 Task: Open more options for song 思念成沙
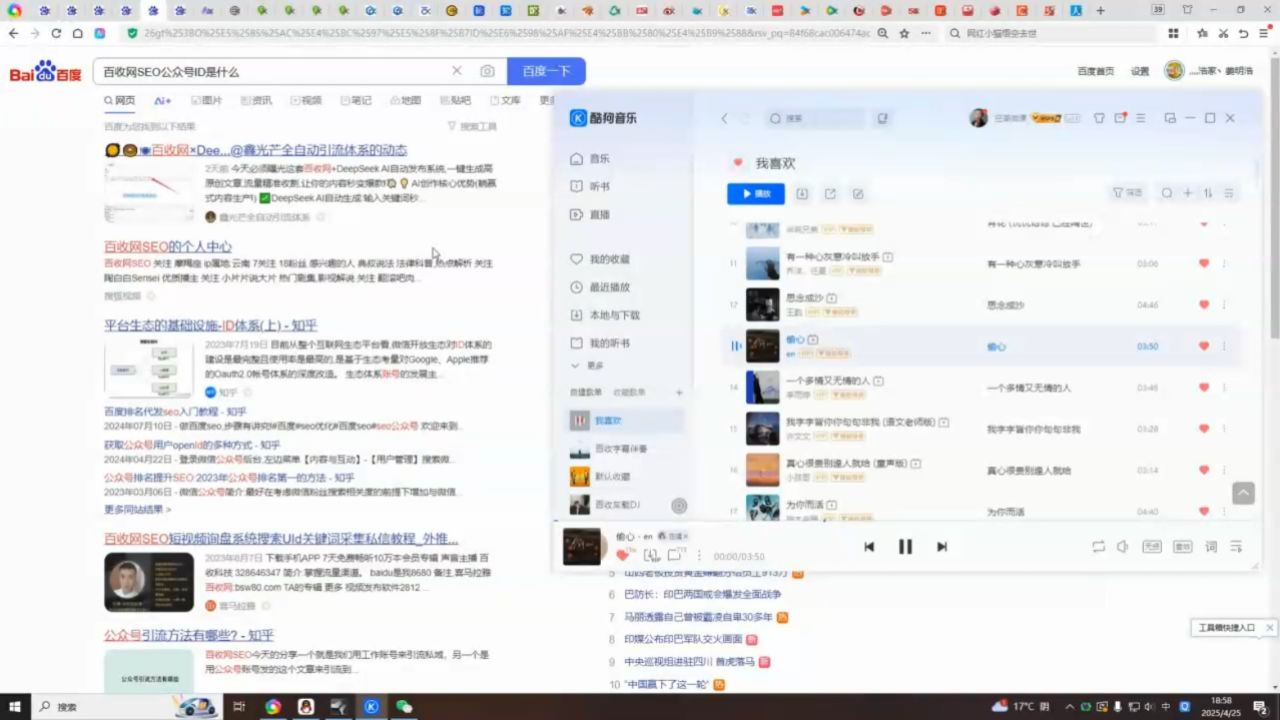[1224, 305]
